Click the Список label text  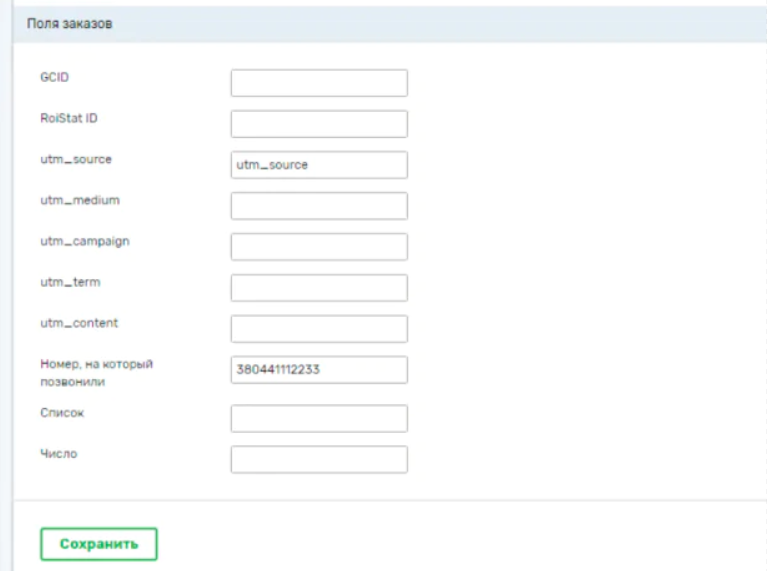click(62, 412)
